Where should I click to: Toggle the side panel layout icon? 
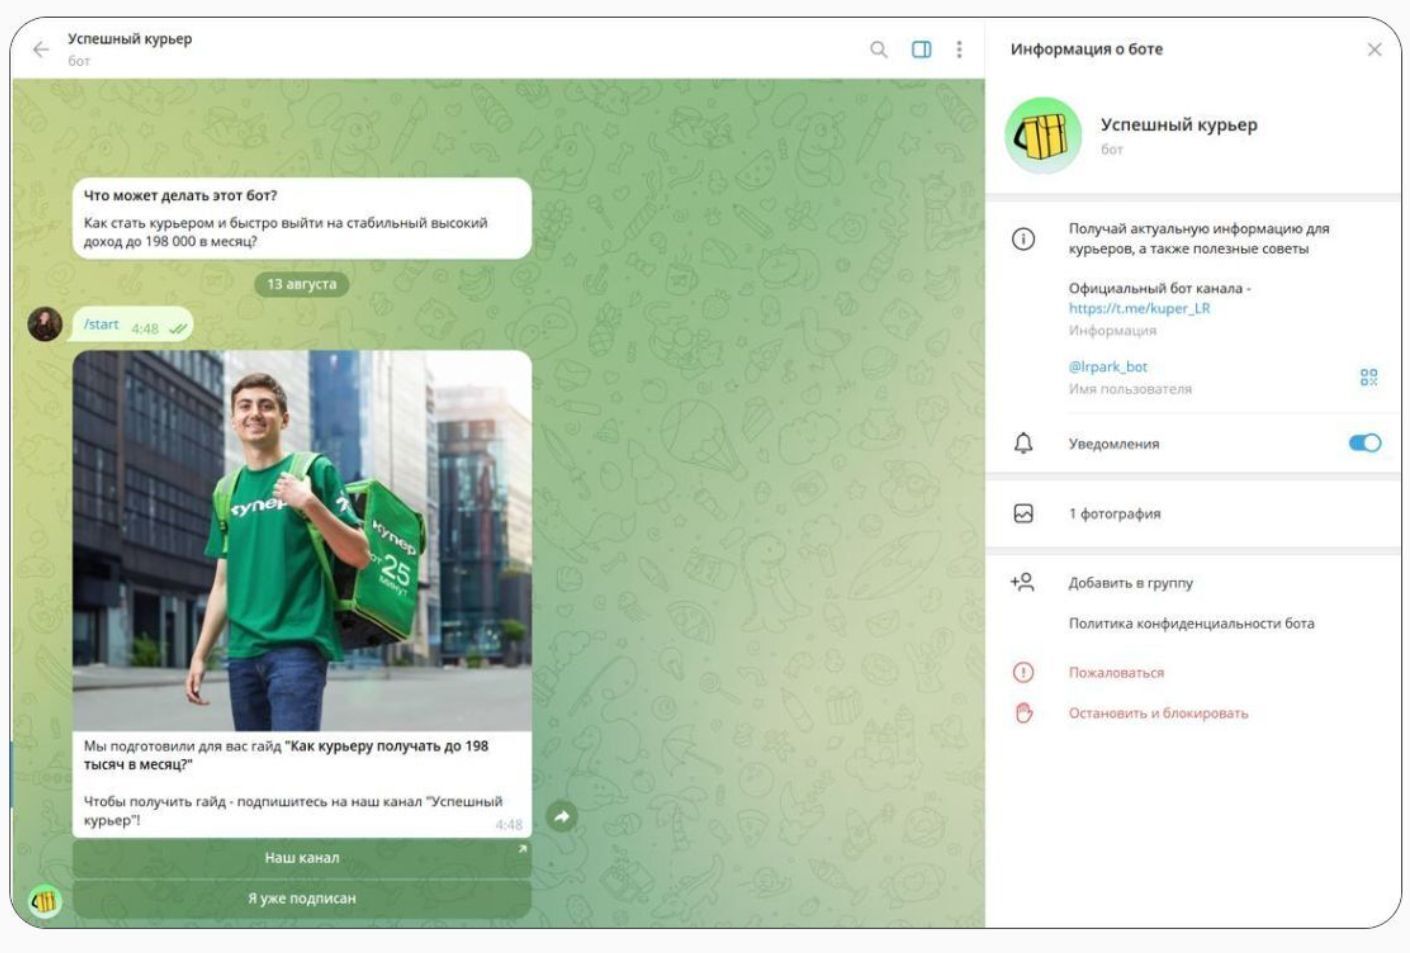tap(921, 49)
